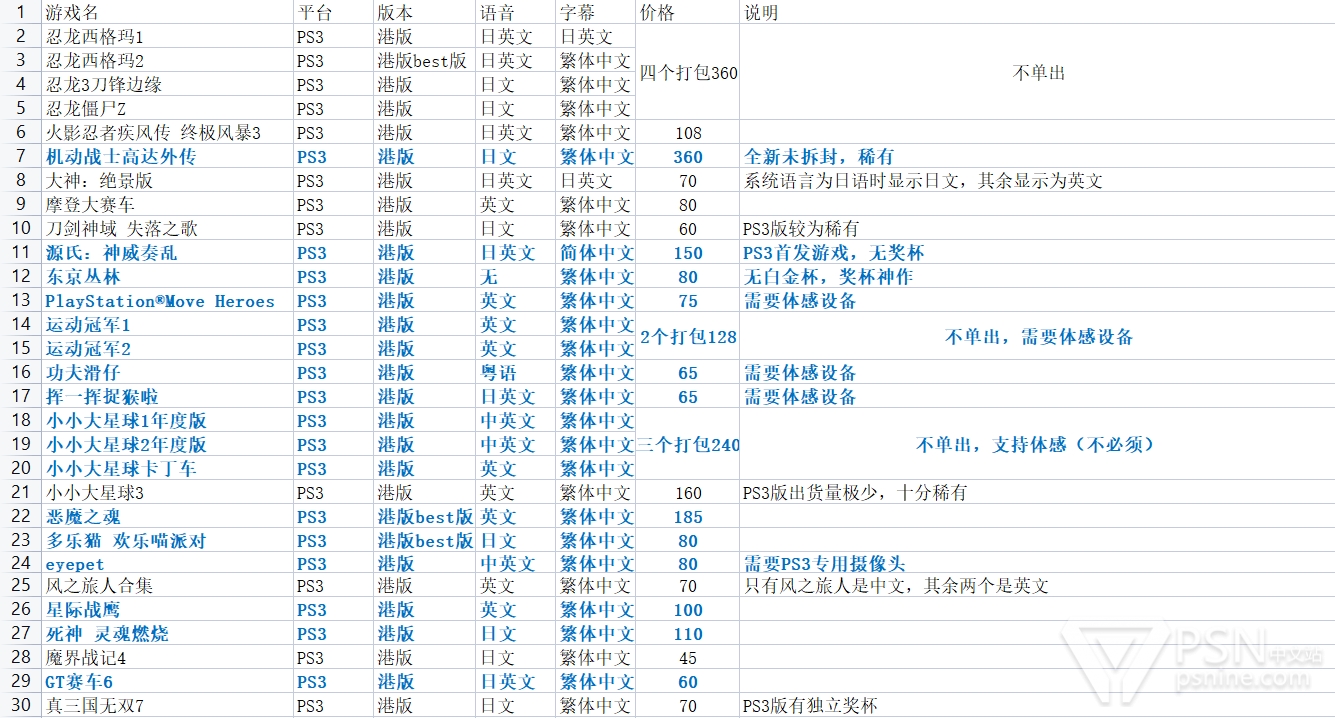This screenshot has width=1335, height=718.
Task: Select the price 45 cell
Action: 688,657
